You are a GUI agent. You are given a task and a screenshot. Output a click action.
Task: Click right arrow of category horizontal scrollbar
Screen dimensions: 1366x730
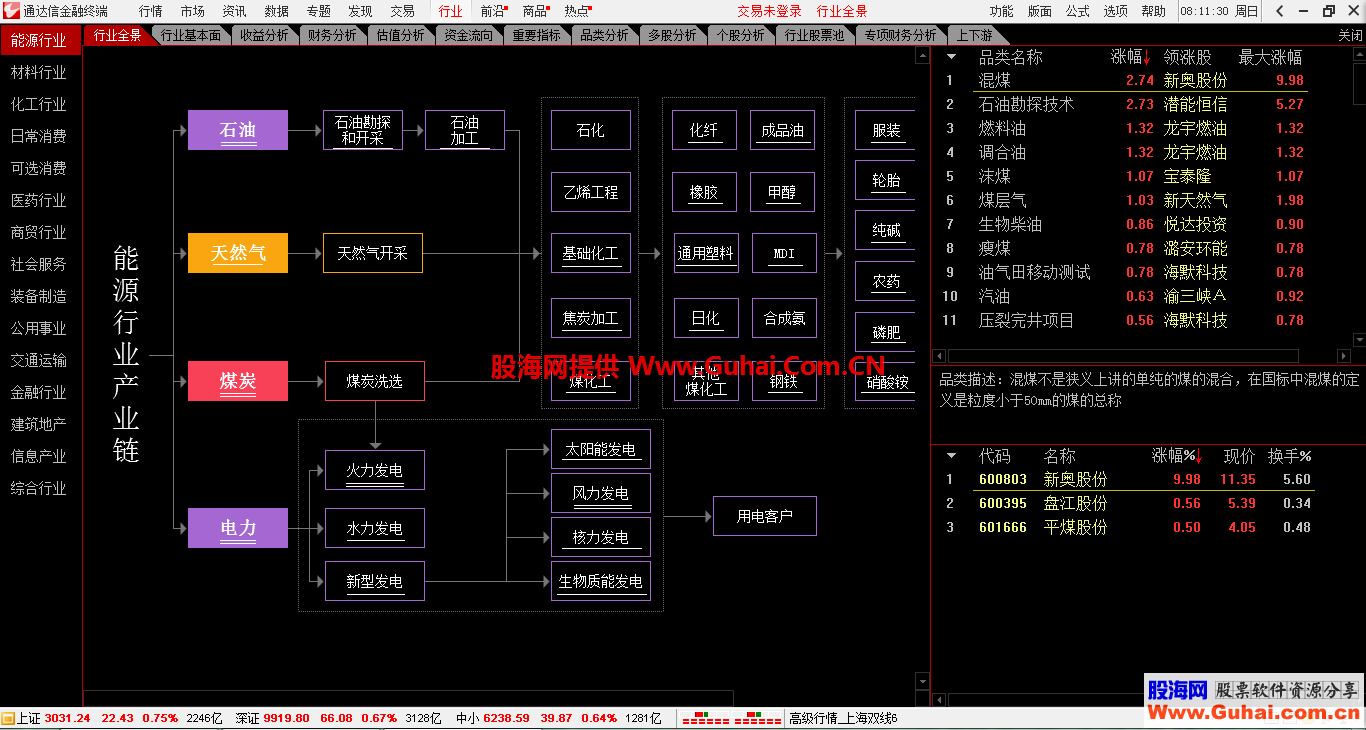coord(1343,356)
